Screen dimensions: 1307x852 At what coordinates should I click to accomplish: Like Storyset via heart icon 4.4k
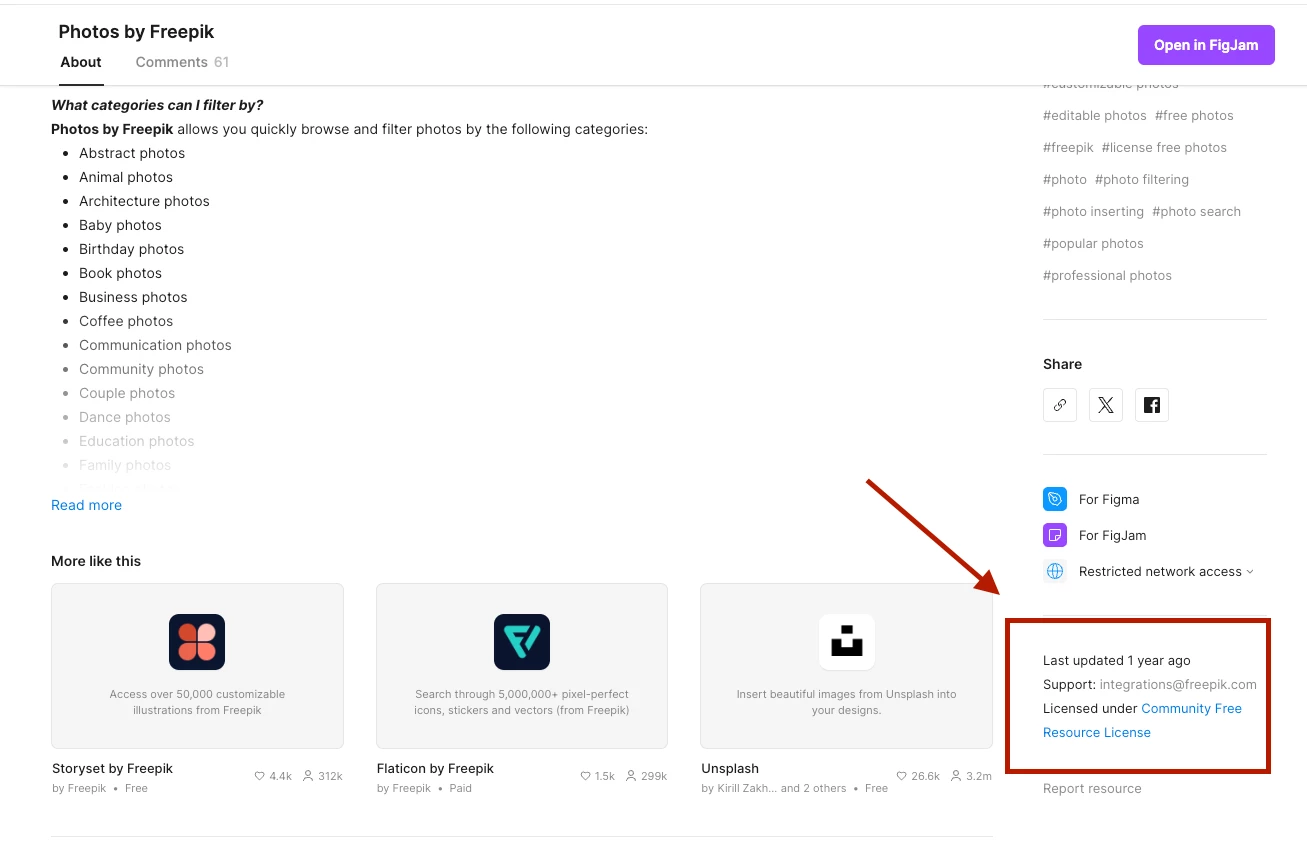[x=260, y=776]
